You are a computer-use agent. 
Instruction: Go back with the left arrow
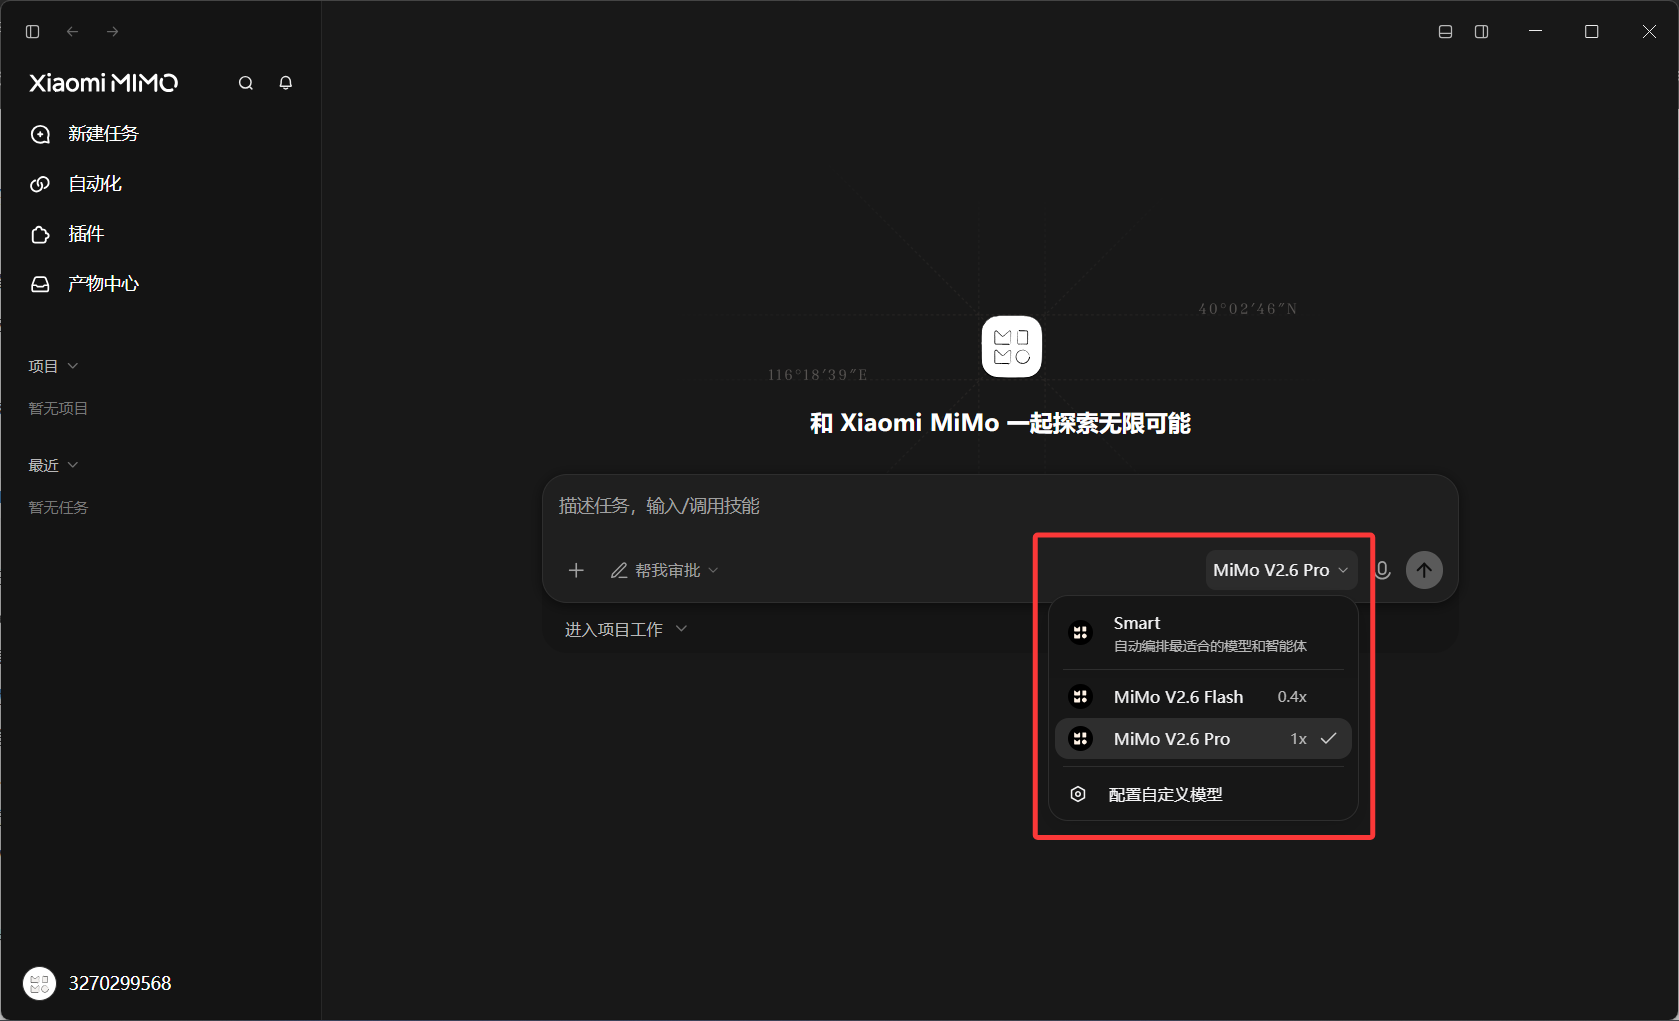[x=72, y=32]
